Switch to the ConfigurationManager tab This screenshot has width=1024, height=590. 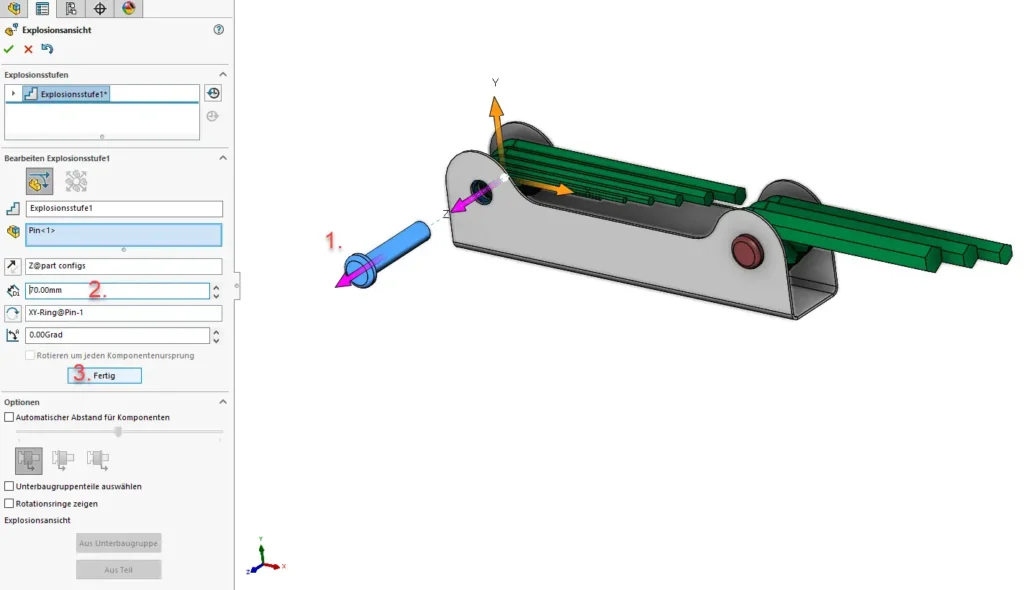[x=72, y=10]
